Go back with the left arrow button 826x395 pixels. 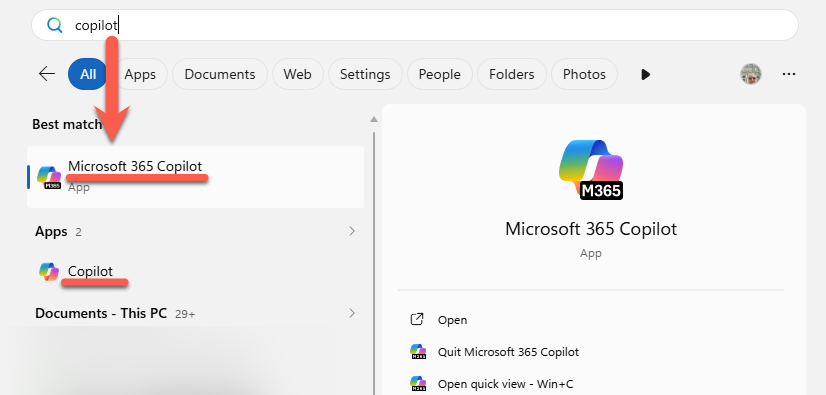coord(47,74)
